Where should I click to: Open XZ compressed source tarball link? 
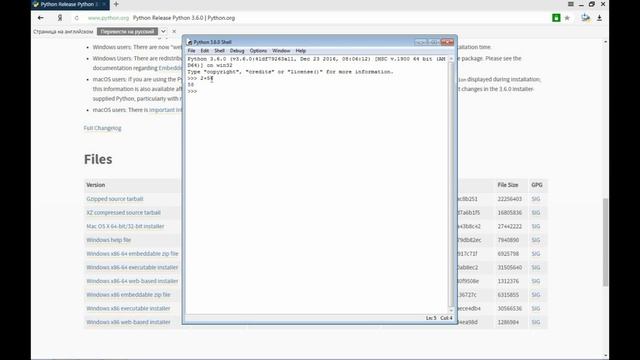pos(123,213)
